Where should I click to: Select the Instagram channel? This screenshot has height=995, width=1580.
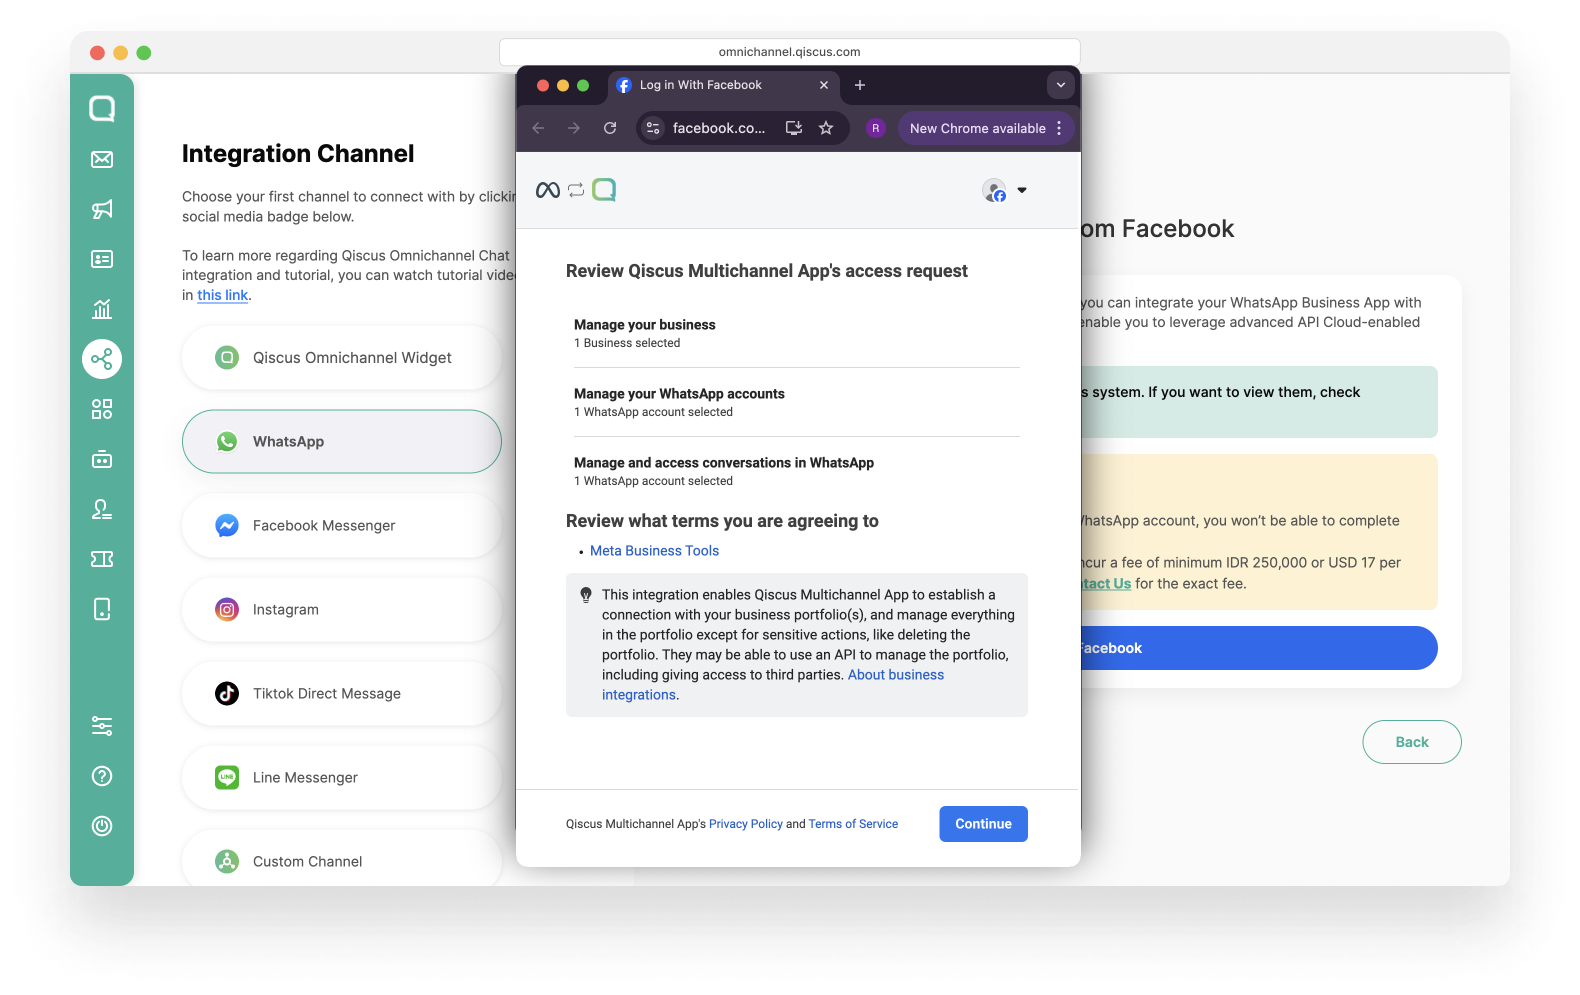click(x=342, y=610)
